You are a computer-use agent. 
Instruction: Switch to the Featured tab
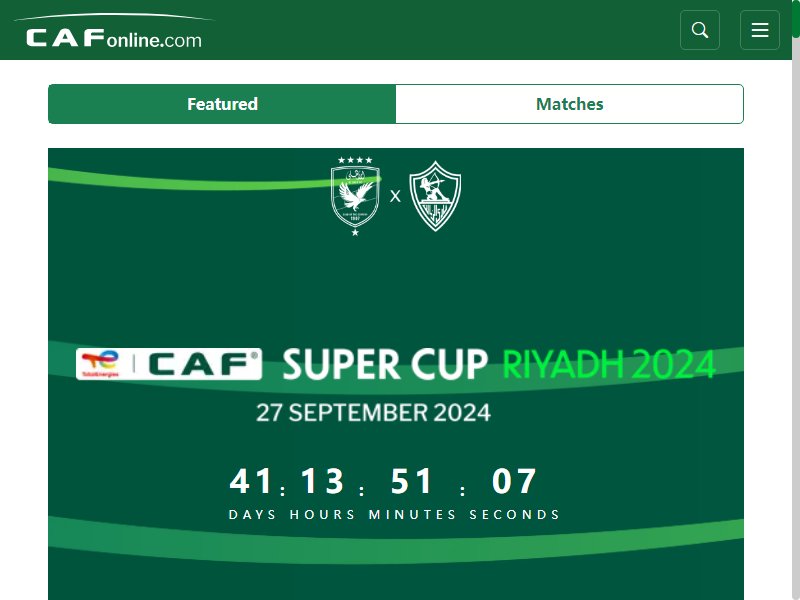coord(222,104)
